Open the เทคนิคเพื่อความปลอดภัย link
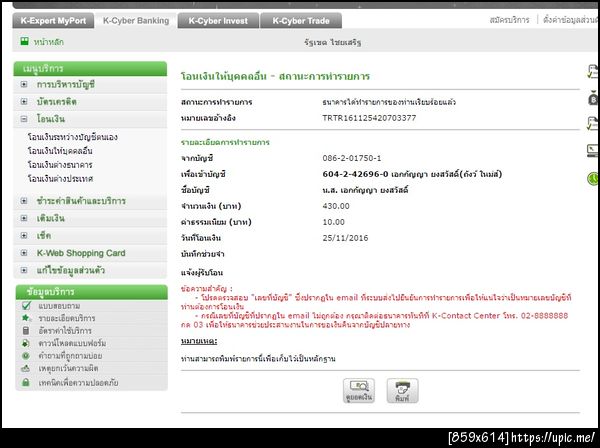This screenshot has height=448, width=600. tap(78, 383)
